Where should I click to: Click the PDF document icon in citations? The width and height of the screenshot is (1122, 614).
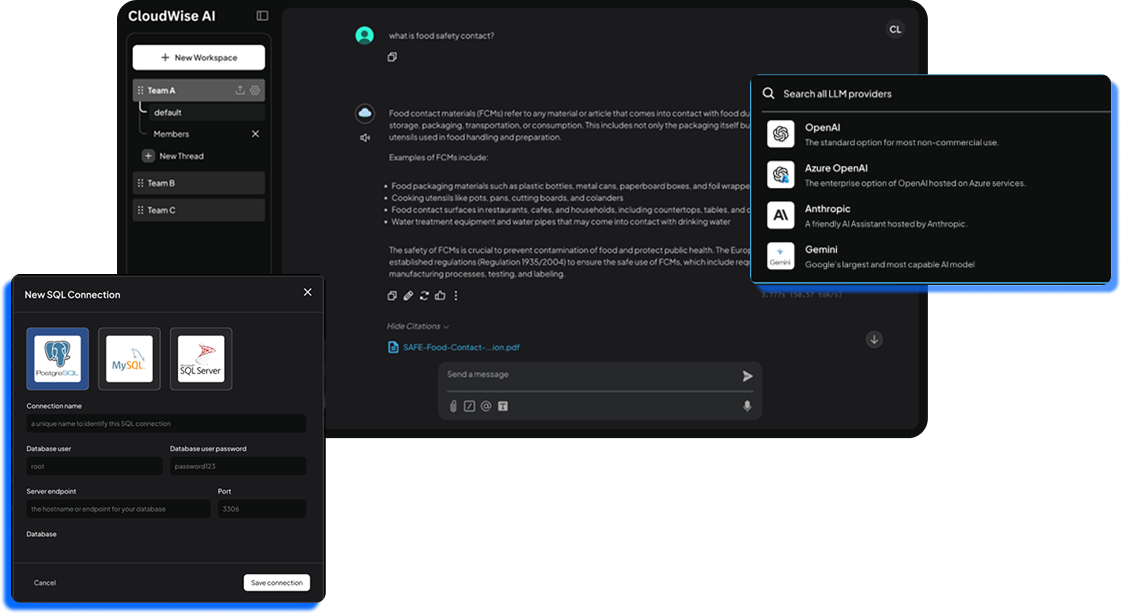(393, 347)
